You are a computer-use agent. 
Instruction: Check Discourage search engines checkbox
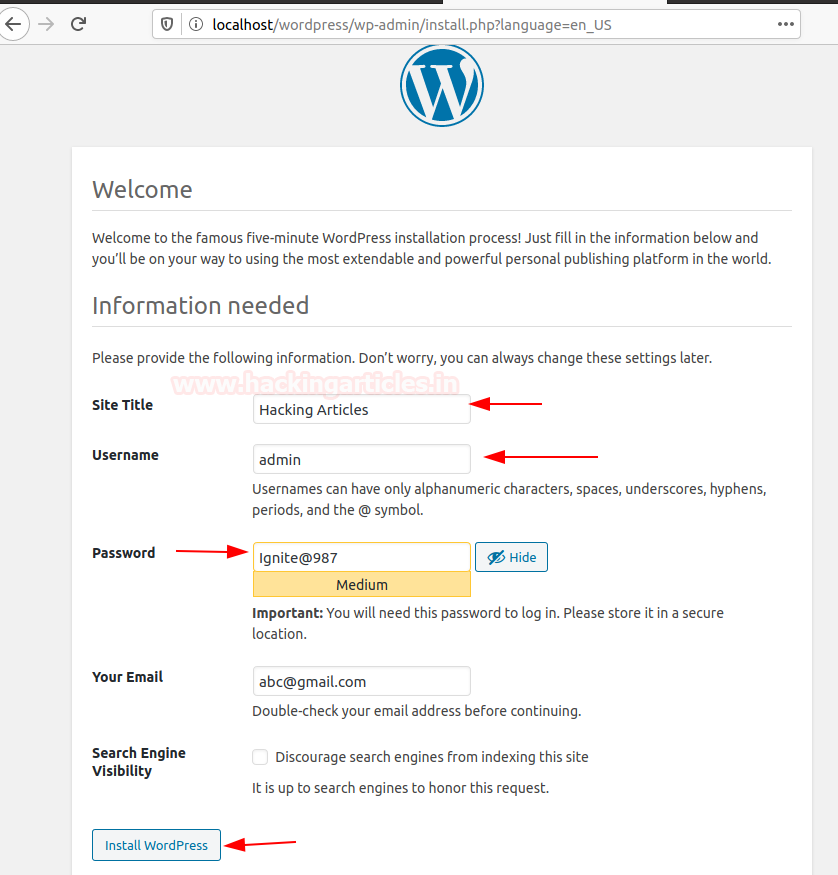point(260,757)
